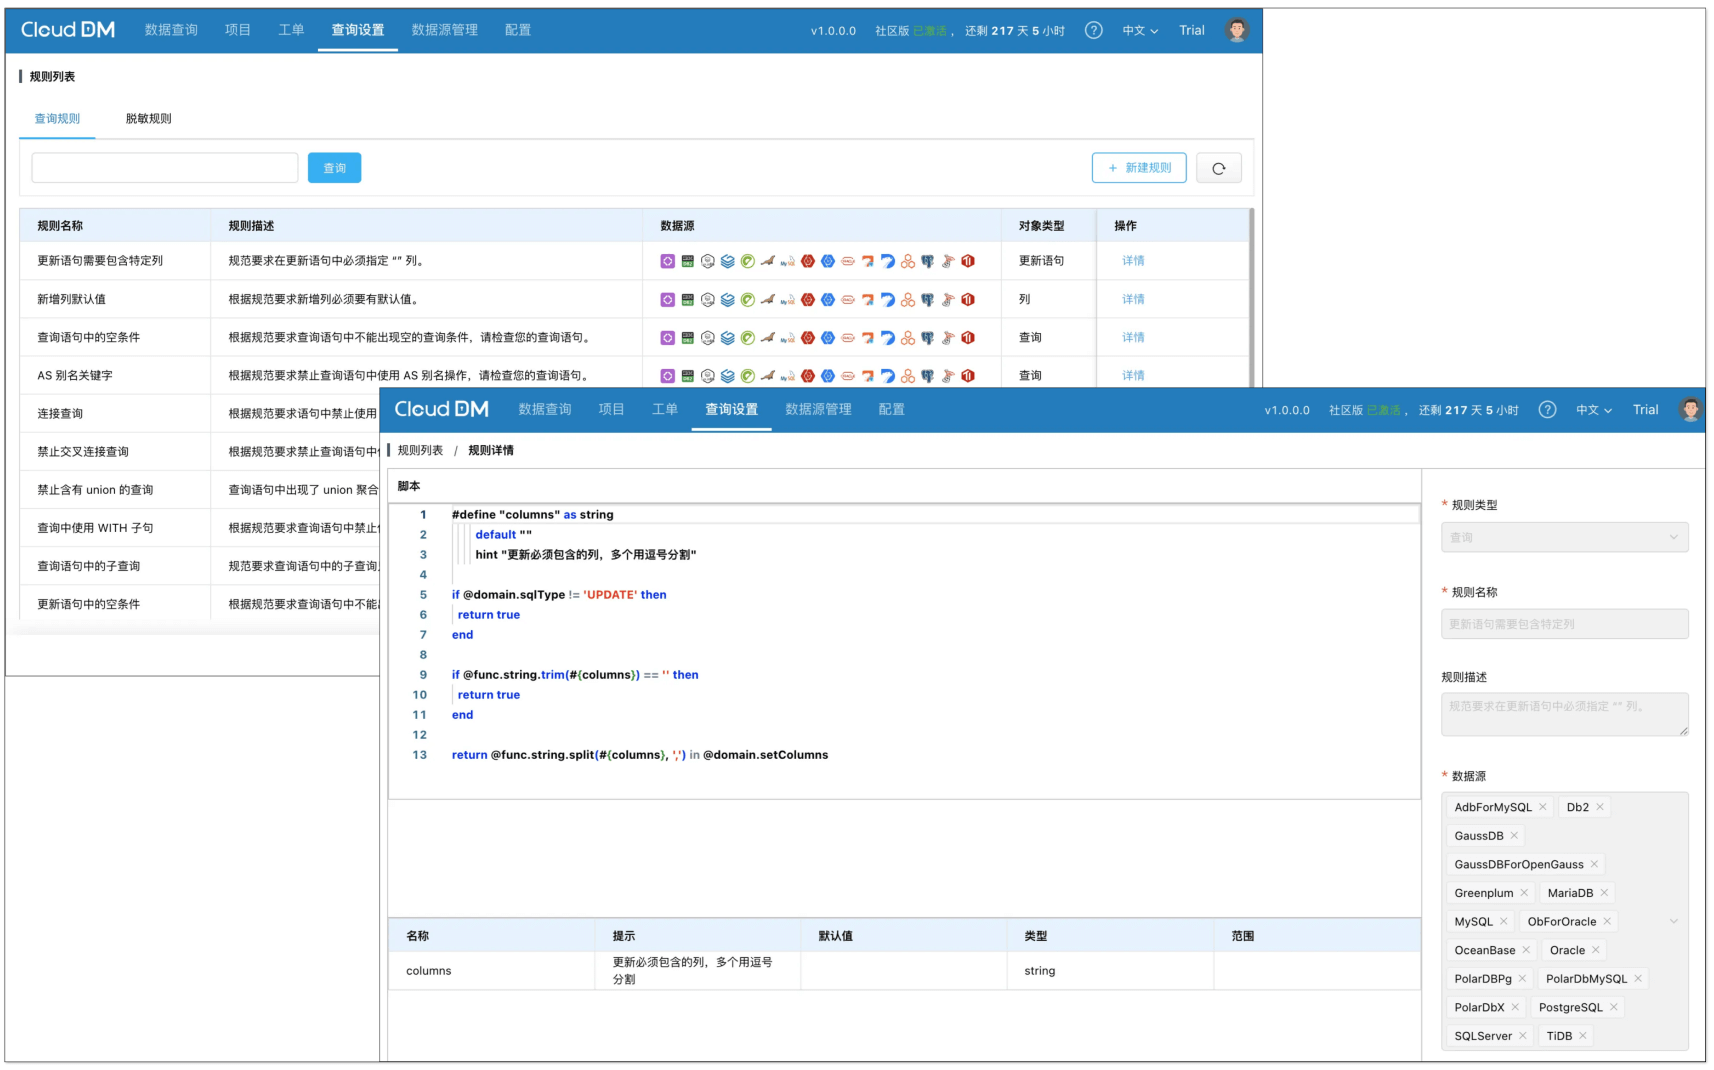Remove the MariaDB data source tag
This screenshot has height=1070, width=1714.
coord(1604,893)
